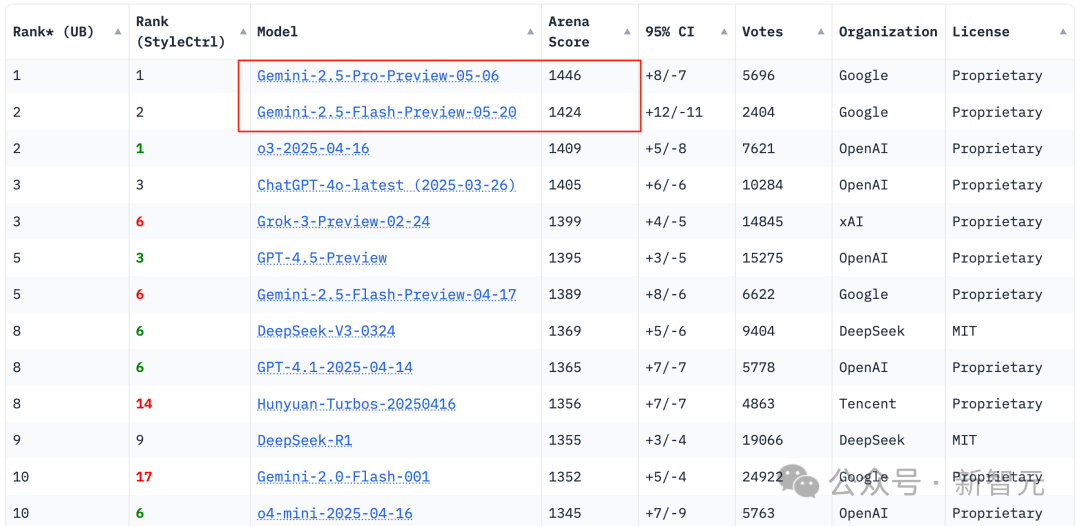Open Gemini-2.5-Flash-Preview-04-17 link
The height and width of the screenshot is (526, 1080).
(x=386, y=295)
